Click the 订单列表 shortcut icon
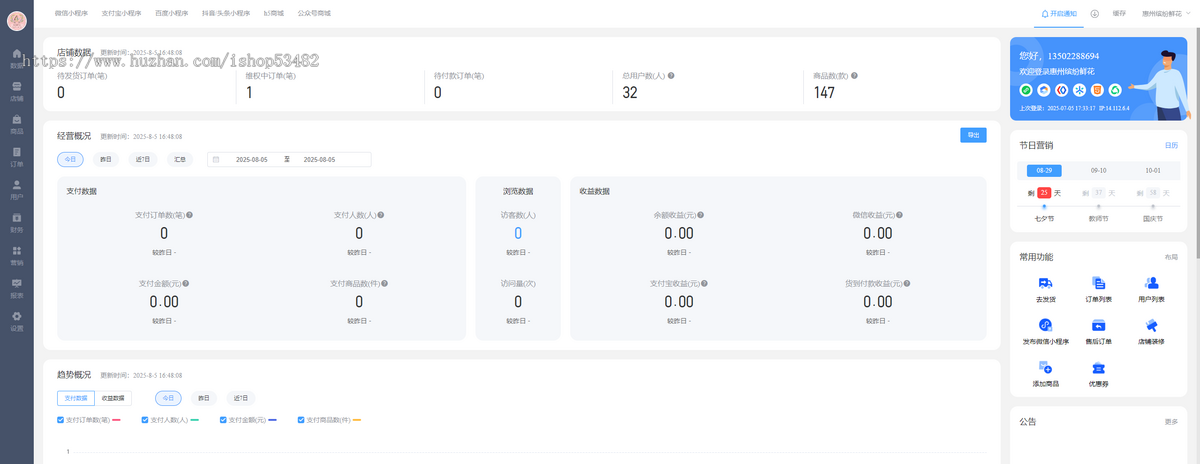This screenshot has height=464, width=1200. (1098, 283)
